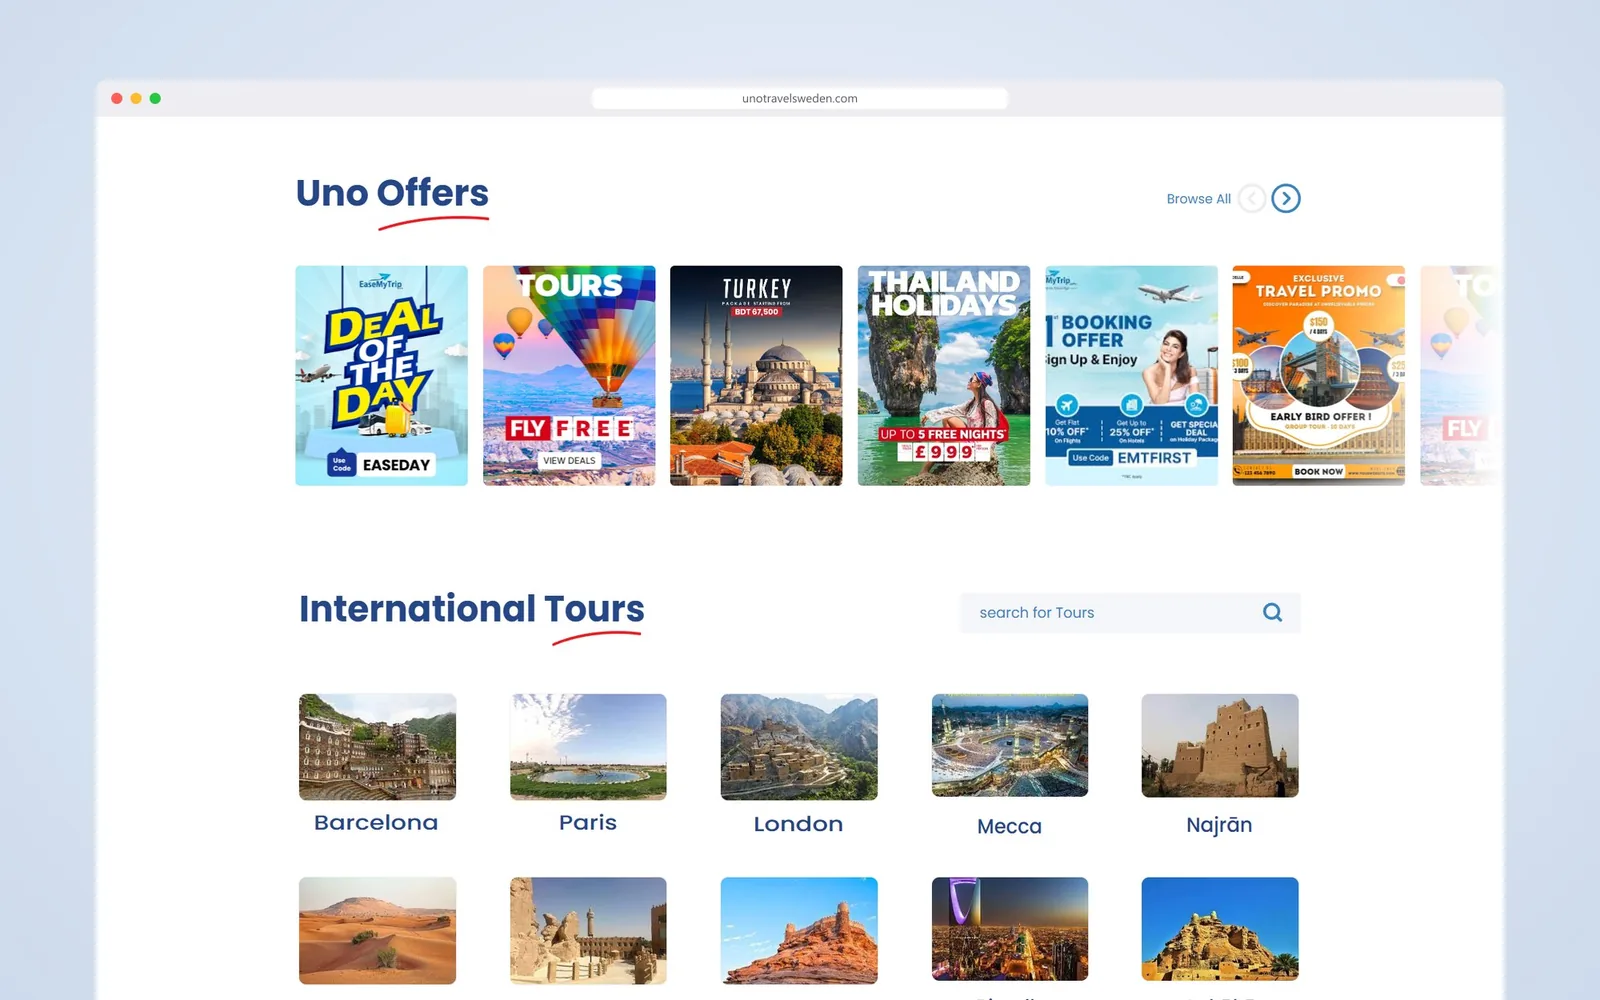This screenshot has width=1600, height=1000.
Task: Select the Paris tour image
Action: point(588,747)
